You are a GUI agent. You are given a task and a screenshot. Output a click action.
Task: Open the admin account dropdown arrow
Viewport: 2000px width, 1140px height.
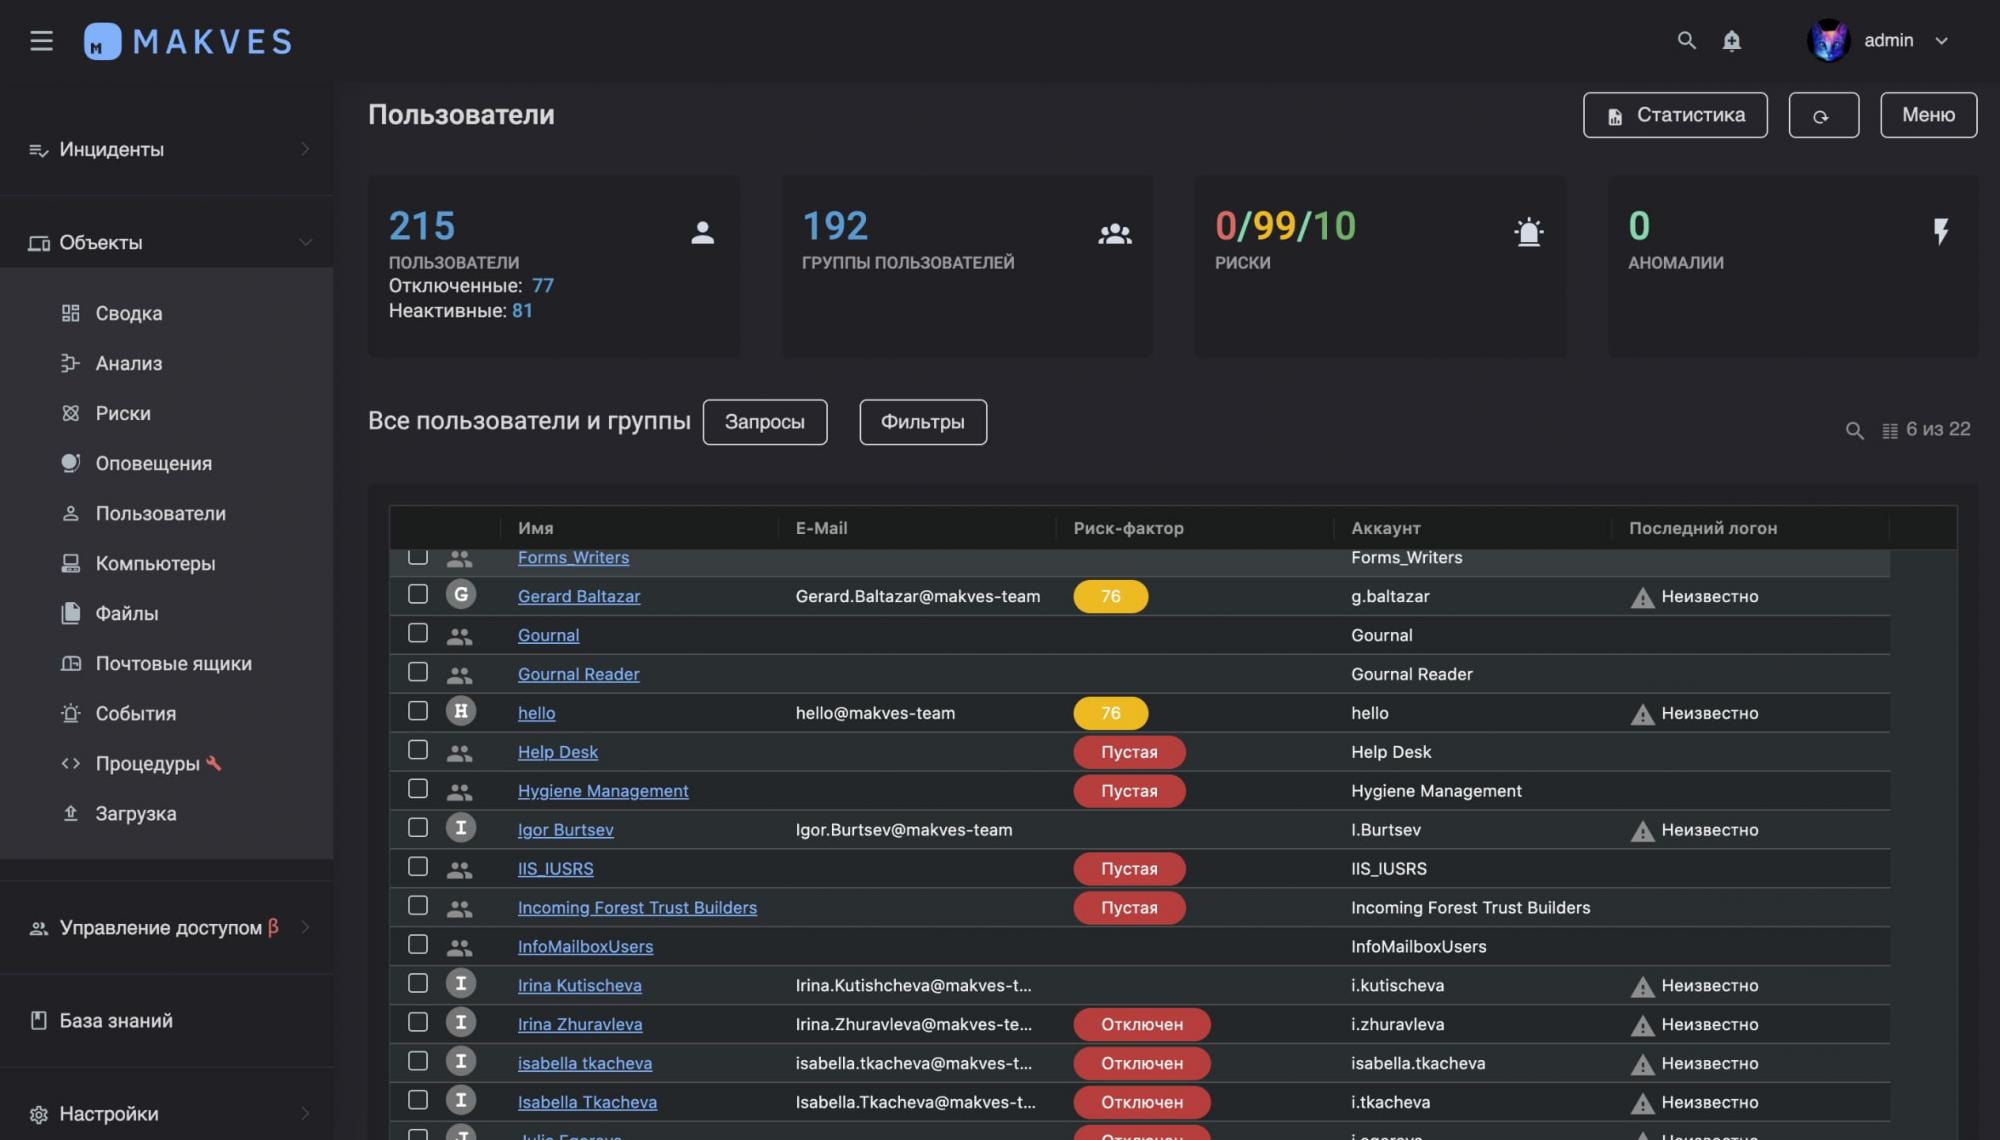click(1942, 41)
